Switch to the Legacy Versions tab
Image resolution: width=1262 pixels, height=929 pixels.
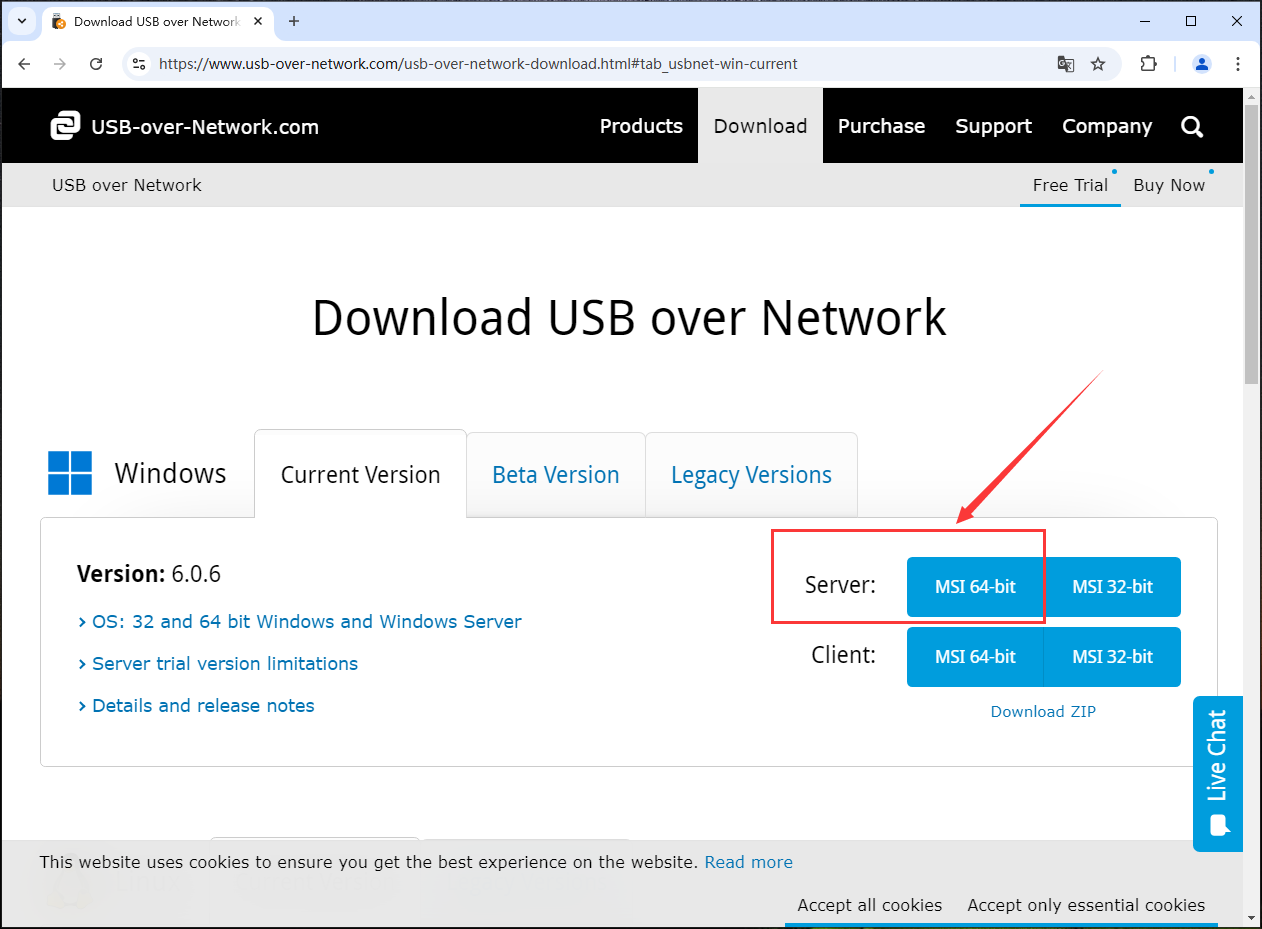[751, 474]
